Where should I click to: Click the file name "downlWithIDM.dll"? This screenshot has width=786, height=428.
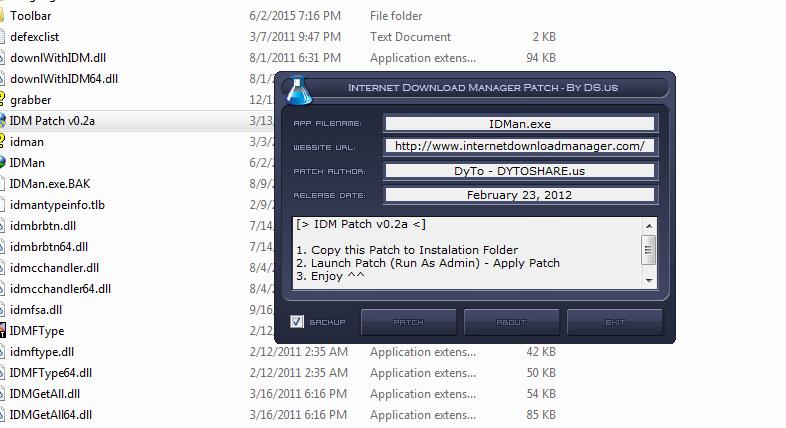coord(58,58)
